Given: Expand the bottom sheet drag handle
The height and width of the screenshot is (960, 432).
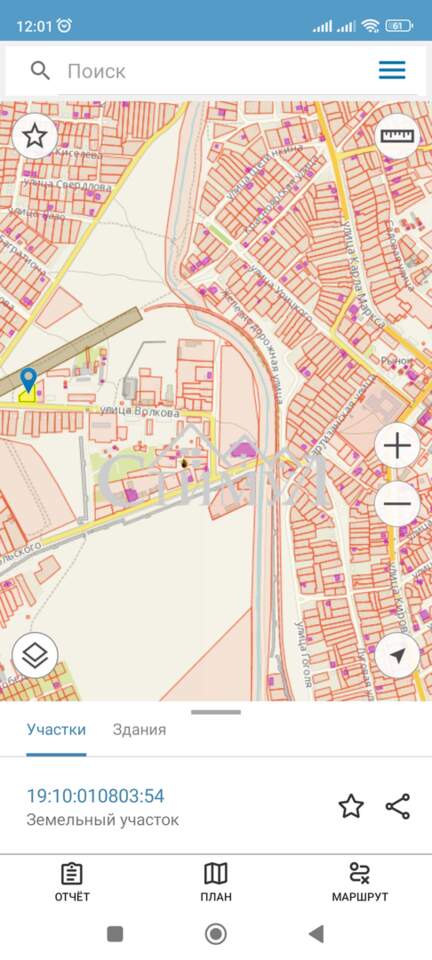Looking at the screenshot, I should point(216,712).
